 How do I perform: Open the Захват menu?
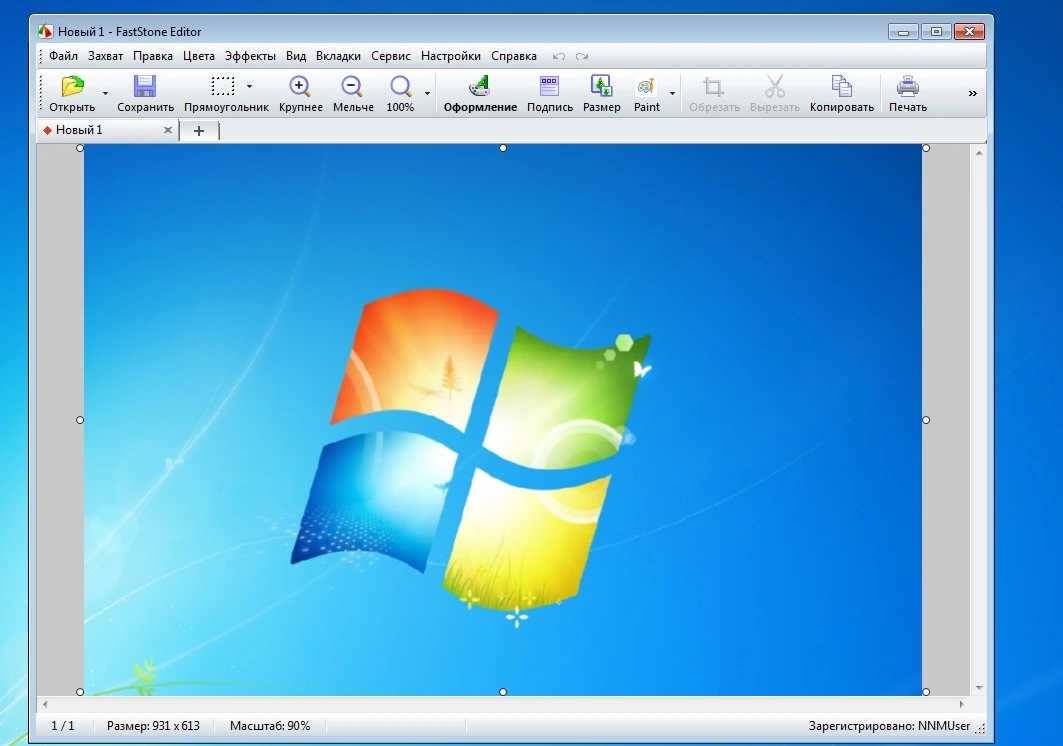click(106, 56)
